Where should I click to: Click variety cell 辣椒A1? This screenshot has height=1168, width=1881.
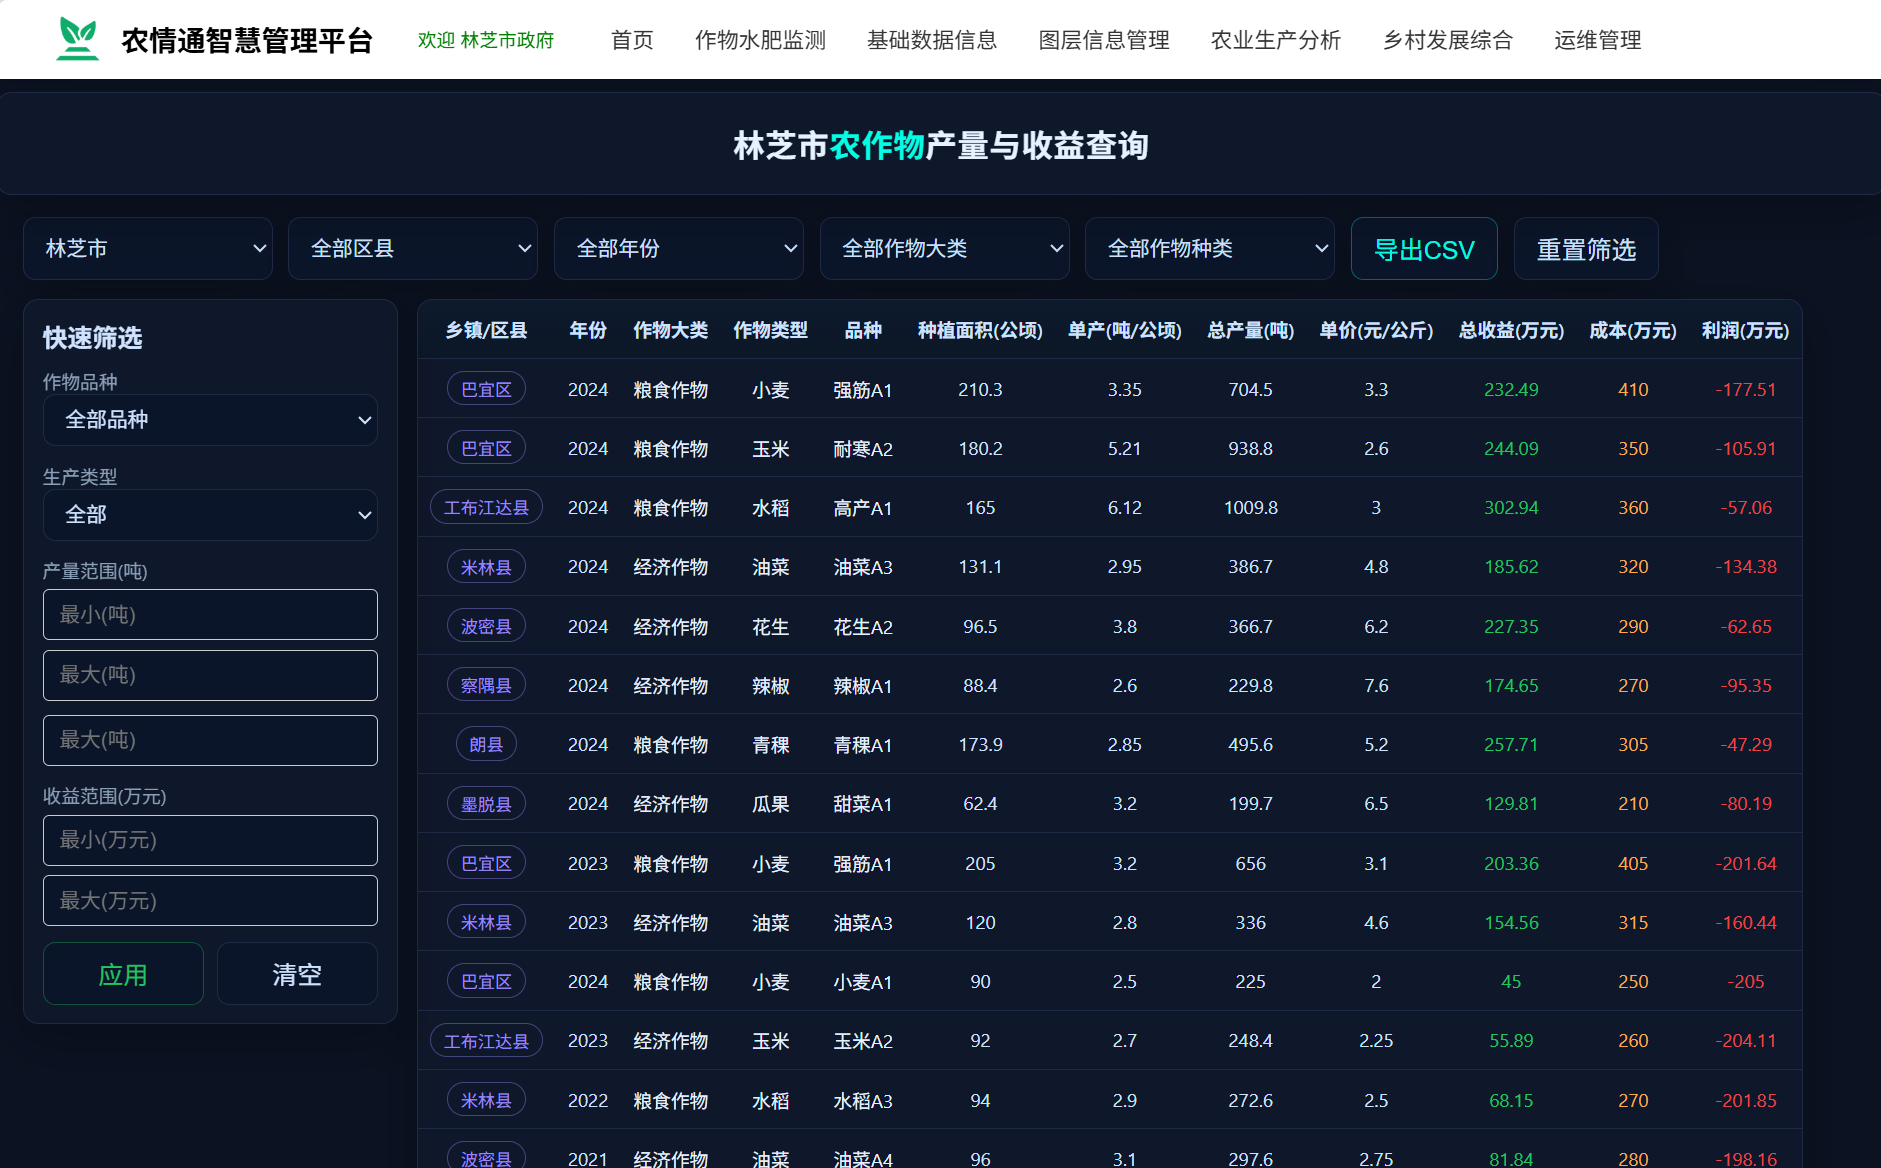pos(863,686)
